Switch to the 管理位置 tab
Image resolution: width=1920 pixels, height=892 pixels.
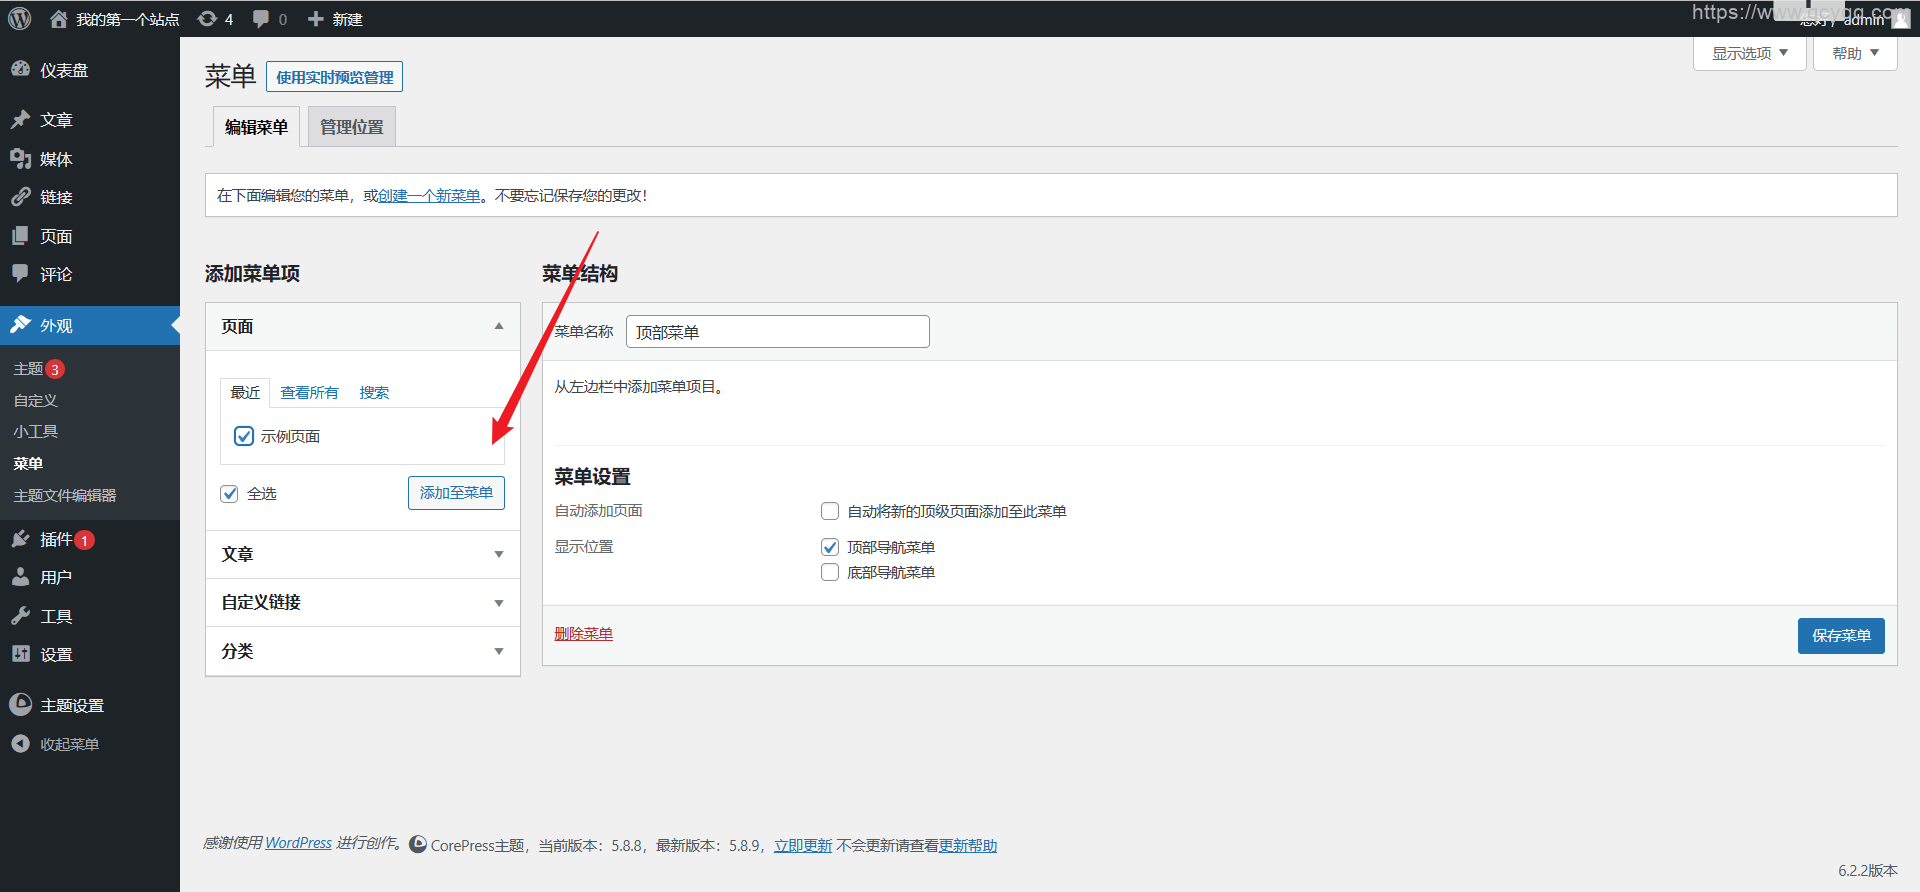pyautogui.click(x=351, y=127)
